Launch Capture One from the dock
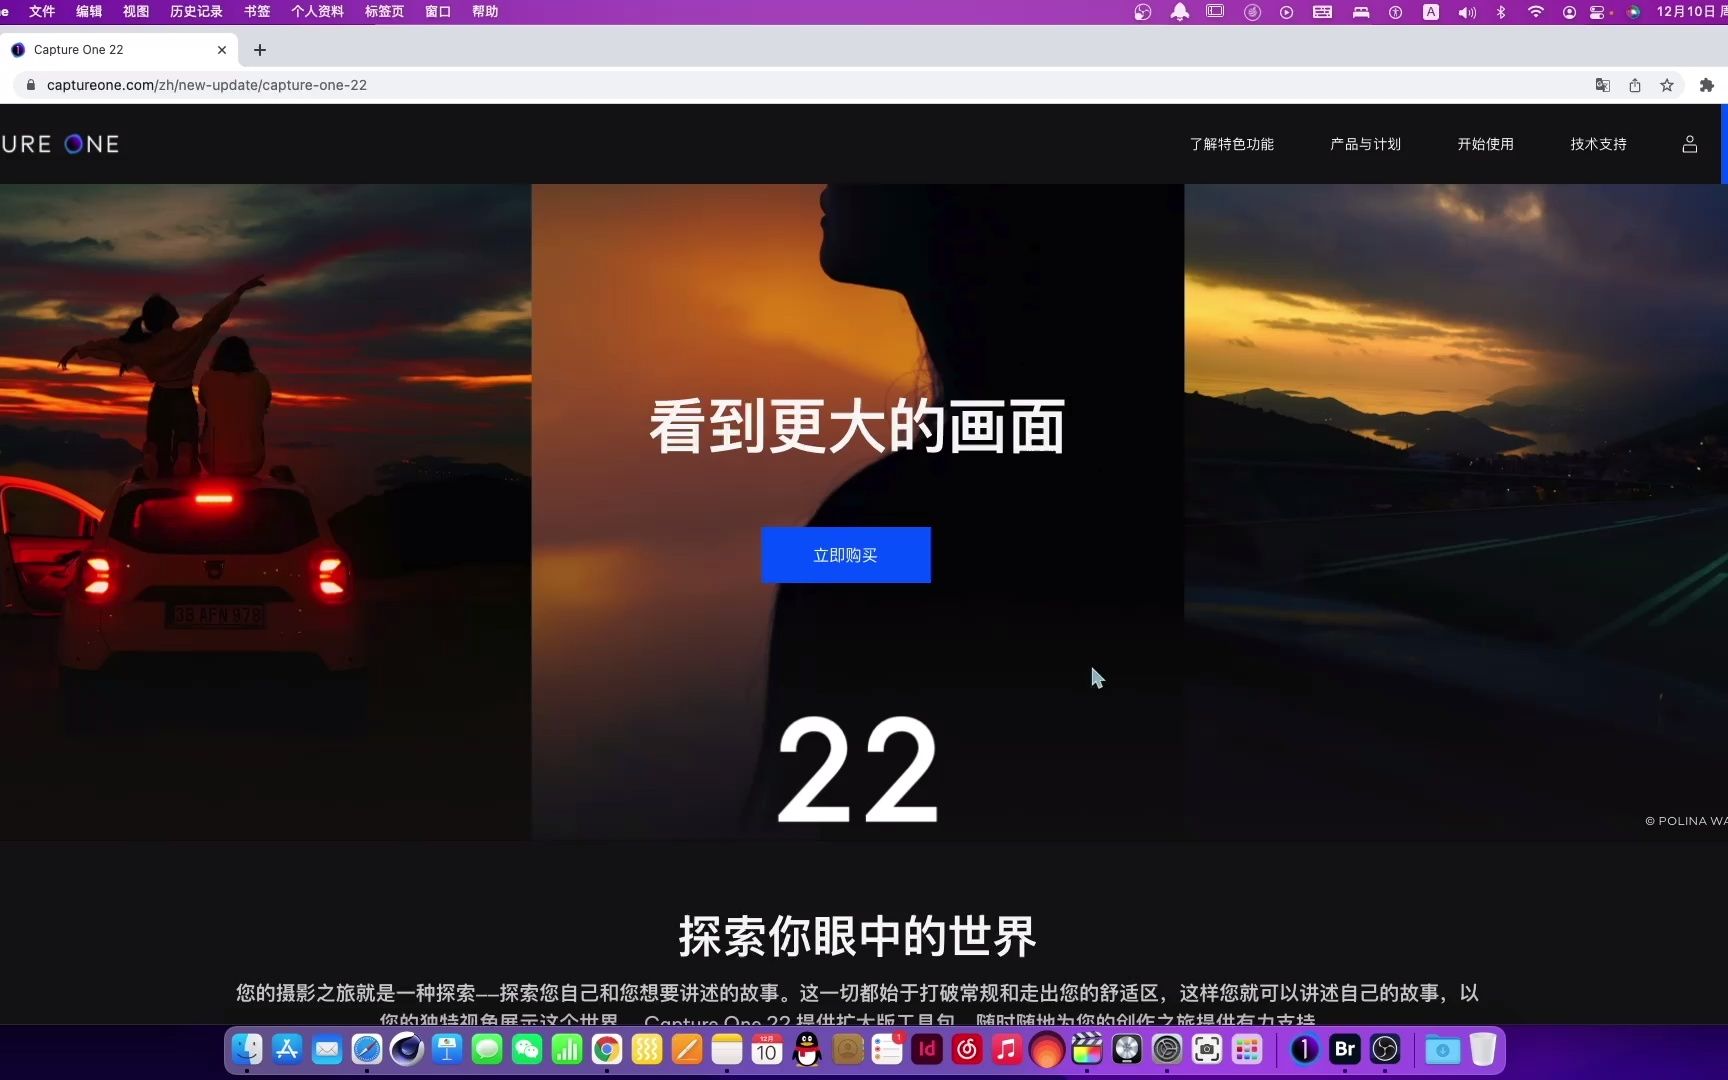Image resolution: width=1728 pixels, height=1080 pixels. 1303,1050
